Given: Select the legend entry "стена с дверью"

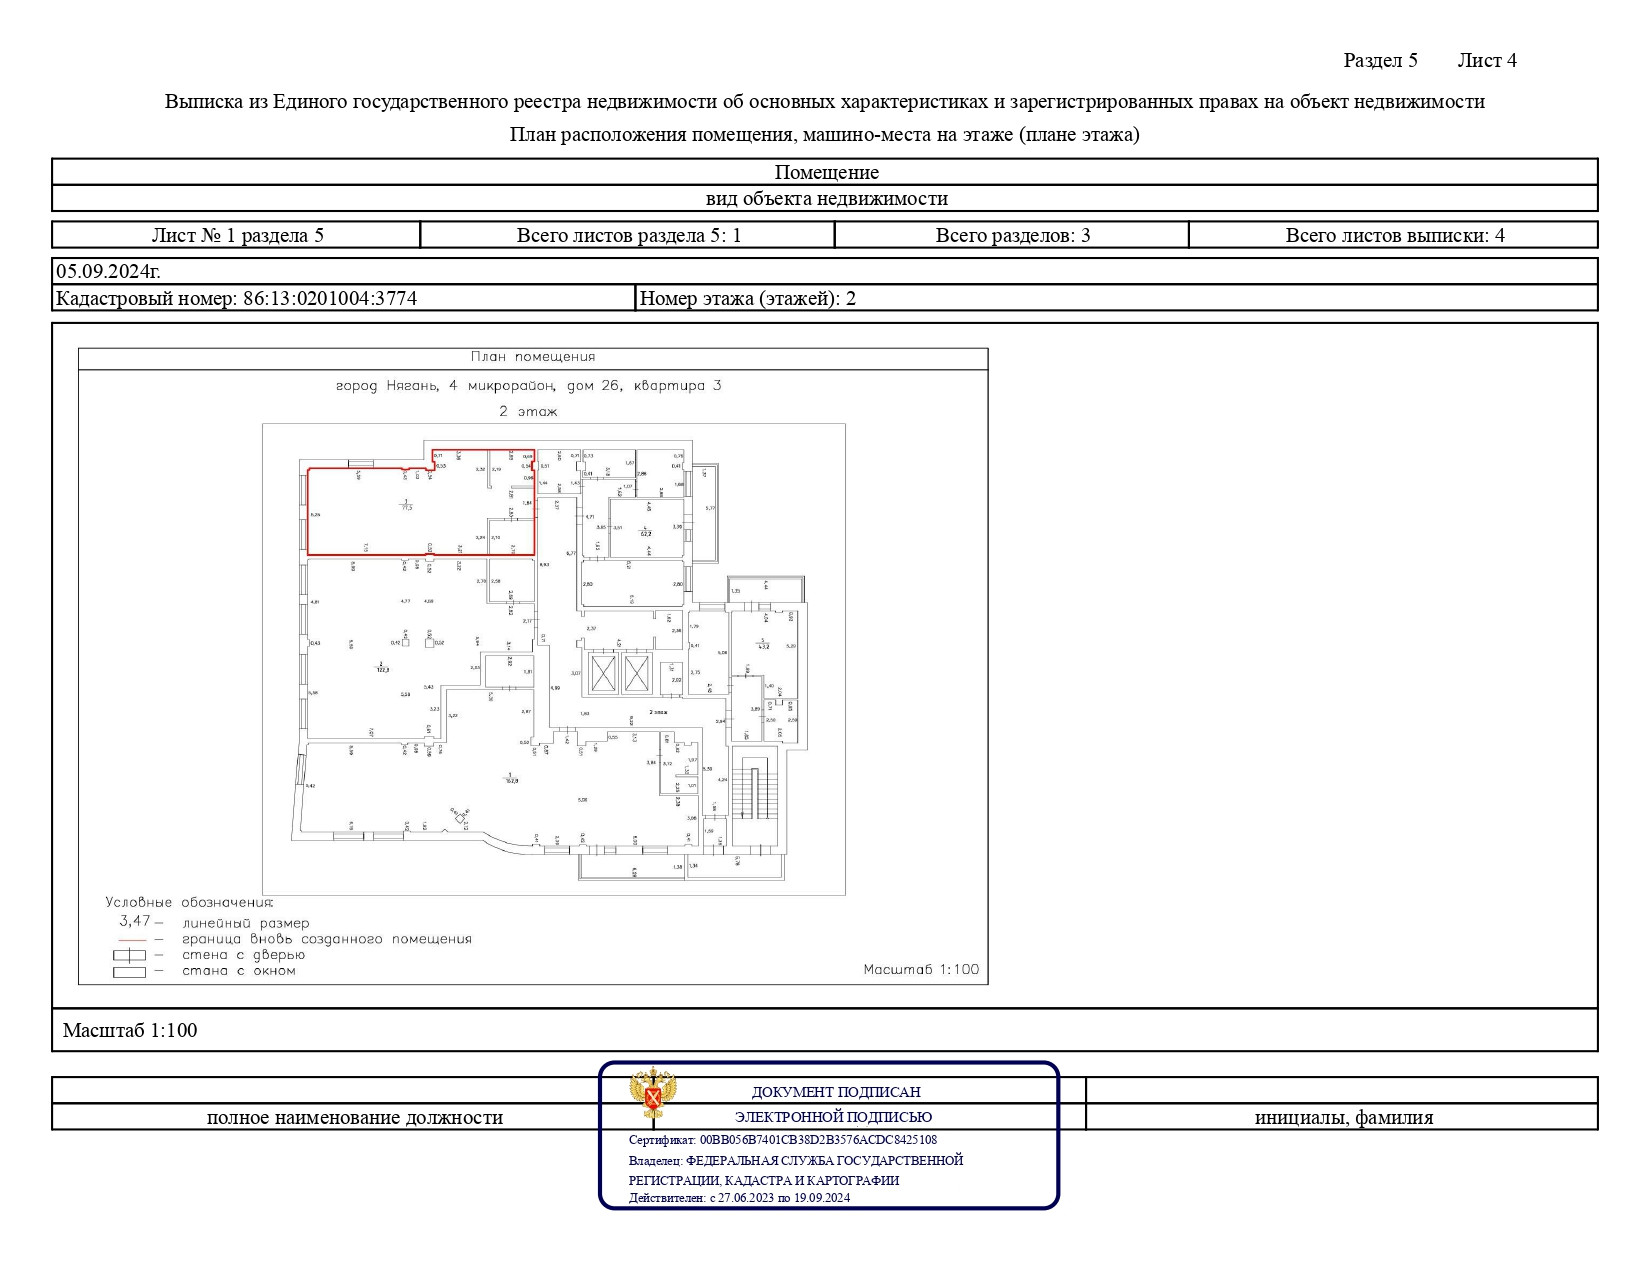Looking at the screenshot, I should point(244,955).
